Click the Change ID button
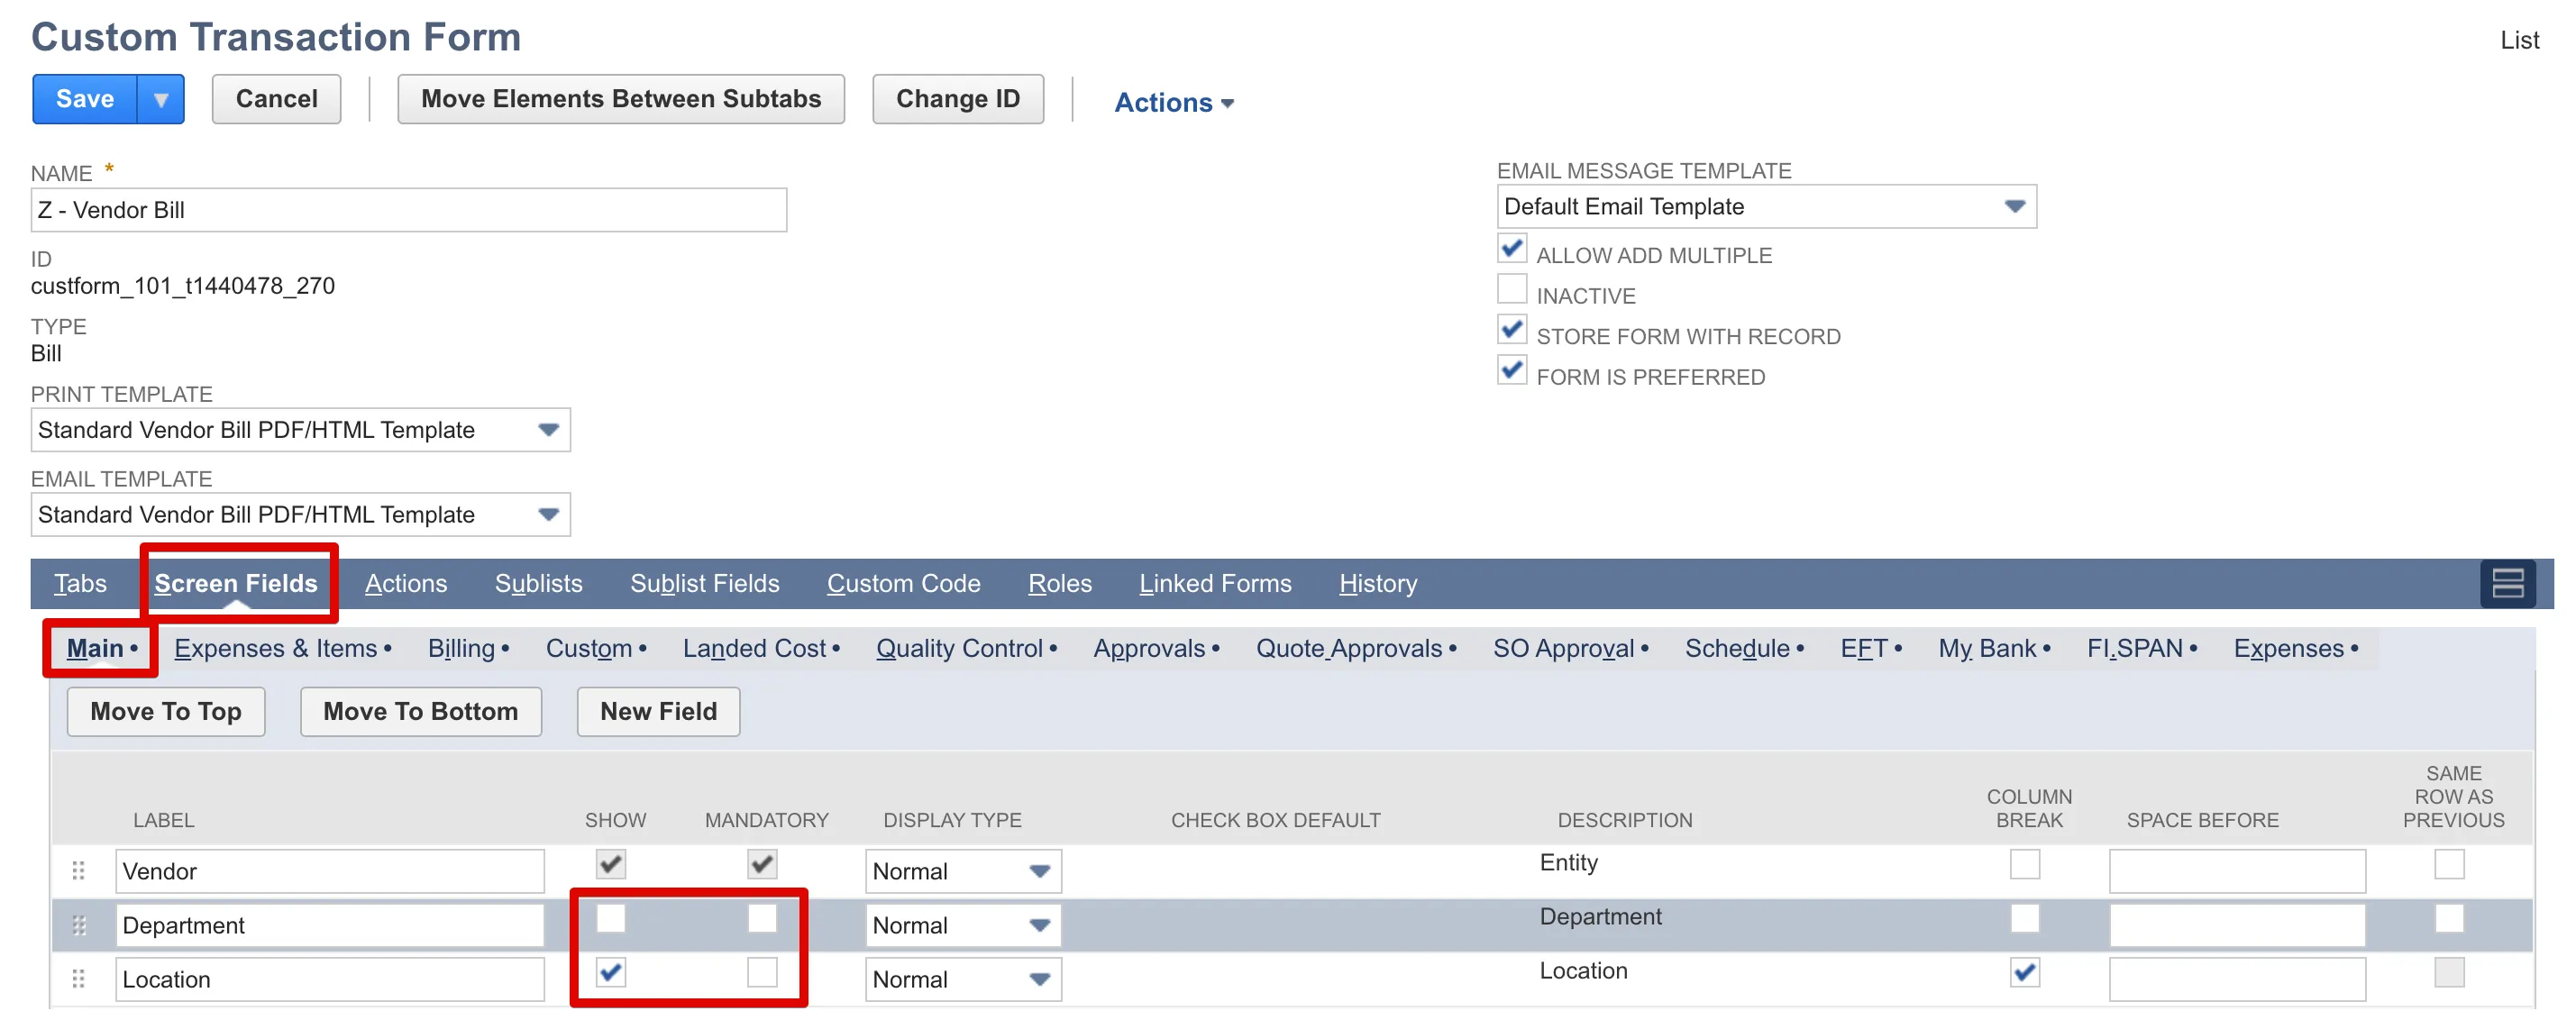2576x1011 pixels. pos(957,99)
